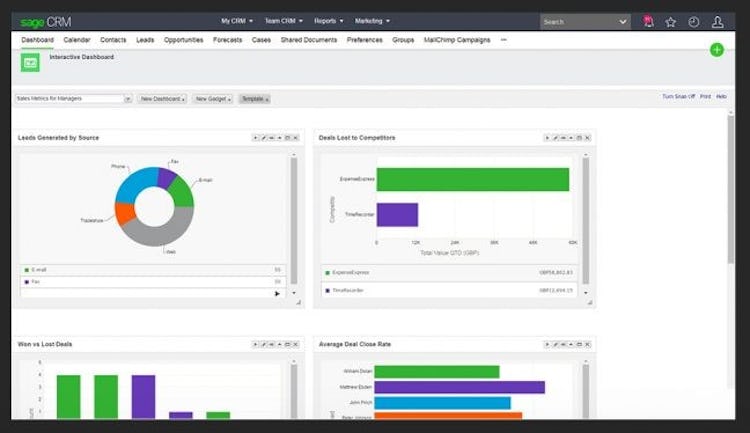
Task: Switch to the Contacts tab
Action: click(113, 40)
